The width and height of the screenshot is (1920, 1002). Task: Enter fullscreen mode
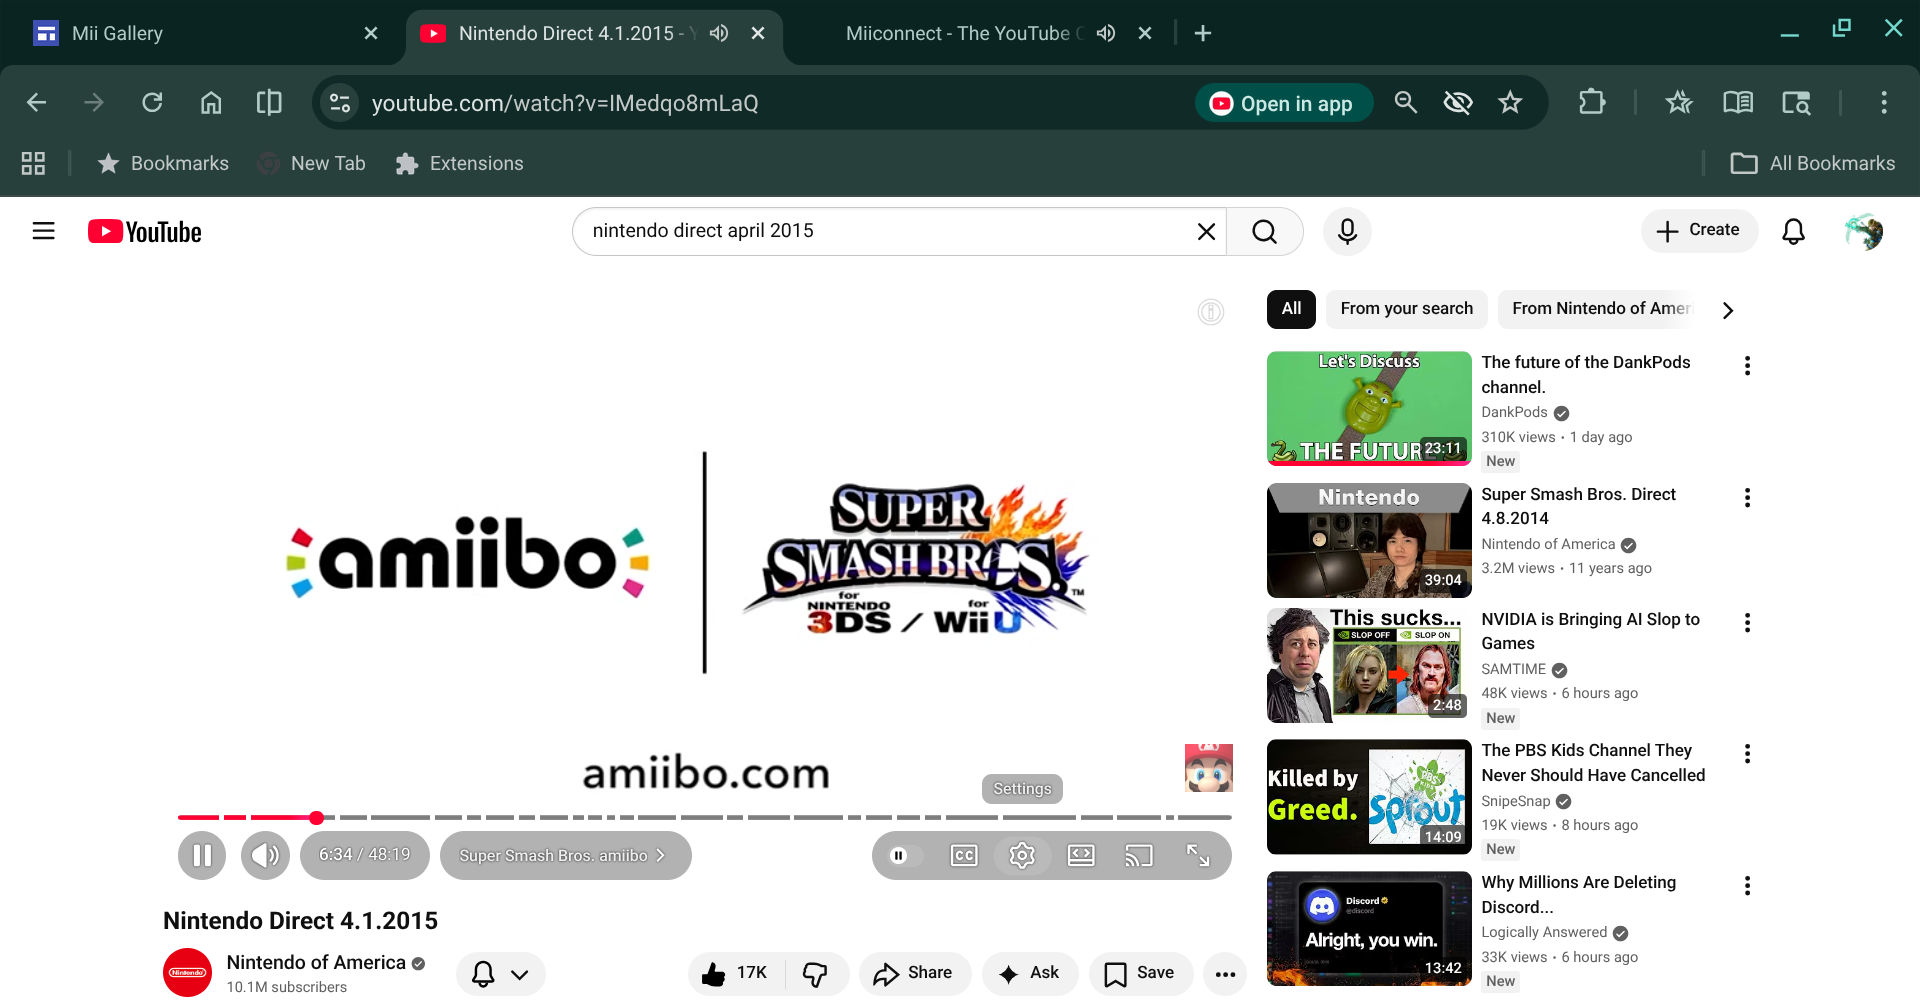[1198, 856]
